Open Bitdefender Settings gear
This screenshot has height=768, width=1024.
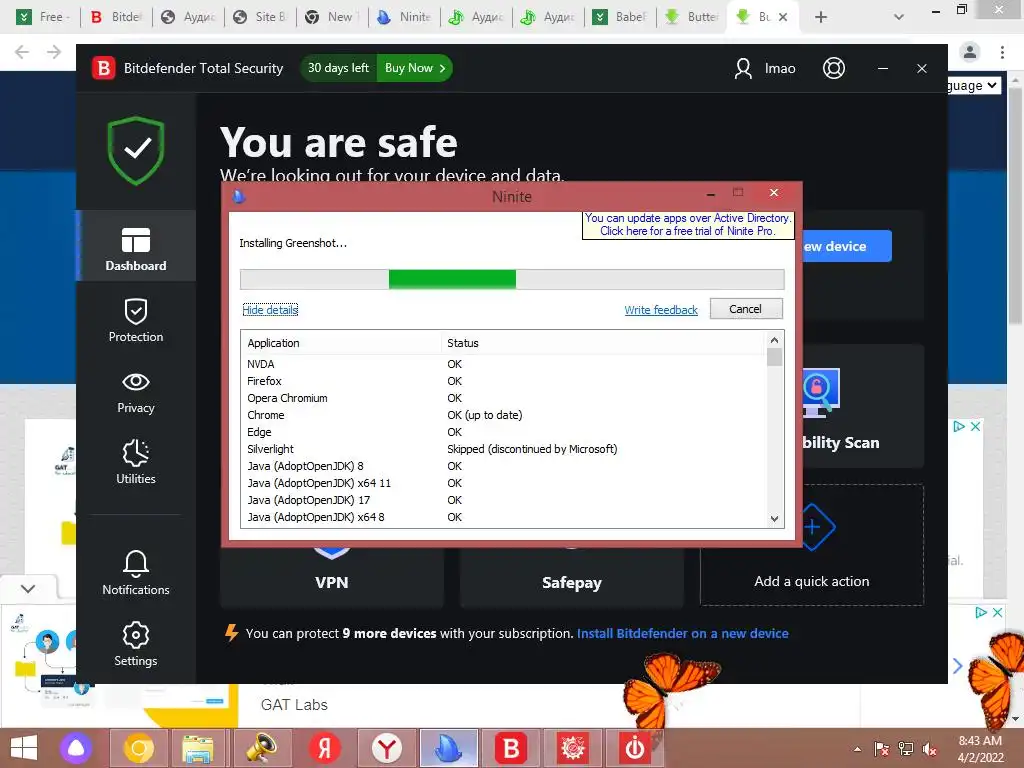pos(136,644)
